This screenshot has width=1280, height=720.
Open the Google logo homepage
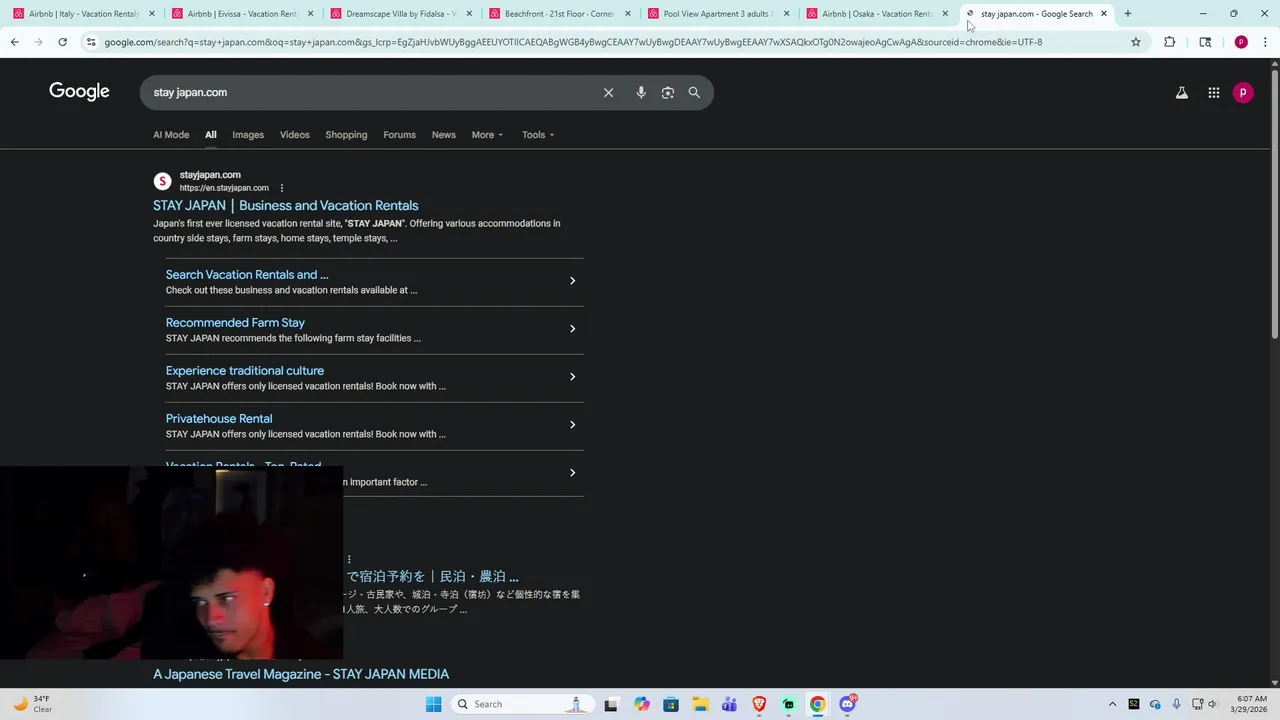79,92
